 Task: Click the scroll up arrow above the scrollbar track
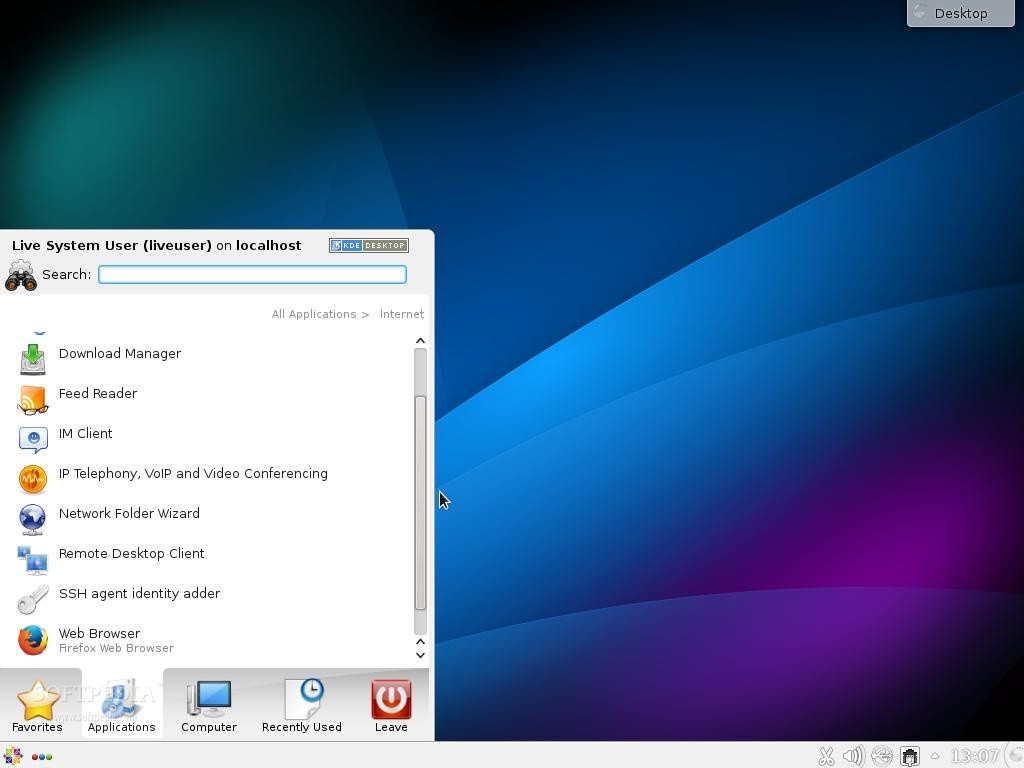(x=421, y=341)
